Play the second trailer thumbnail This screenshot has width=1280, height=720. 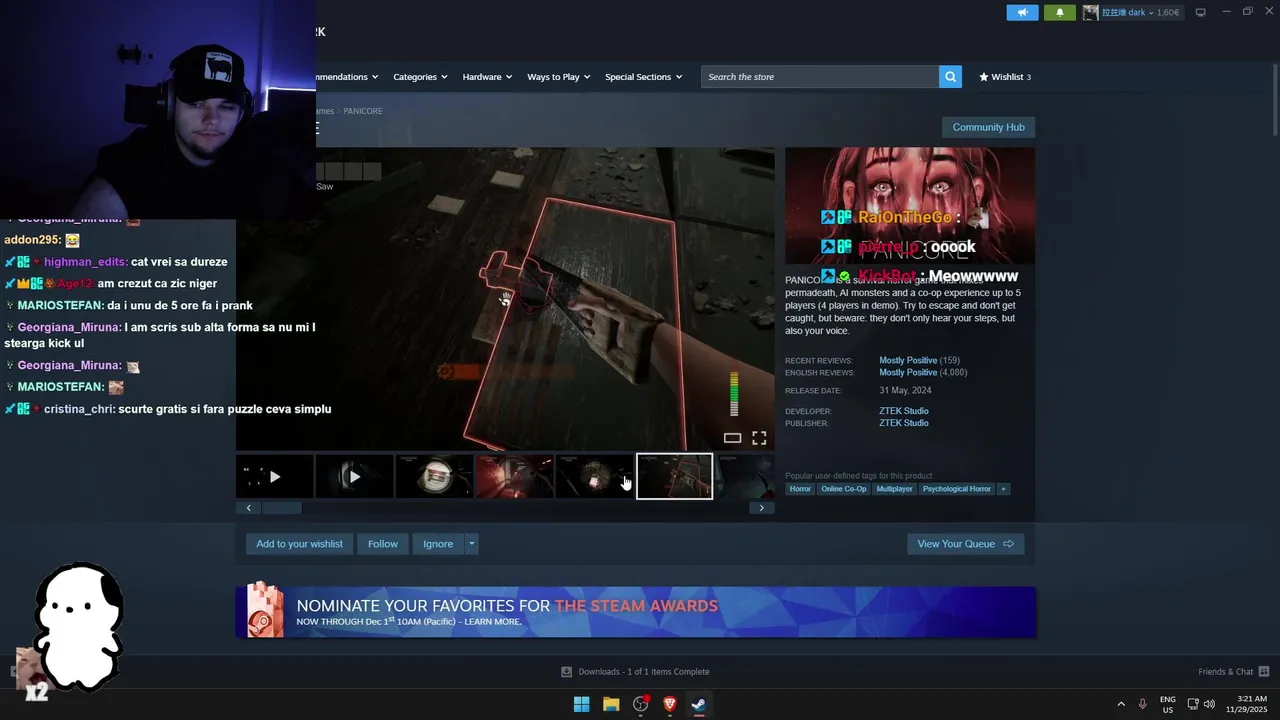coord(354,477)
